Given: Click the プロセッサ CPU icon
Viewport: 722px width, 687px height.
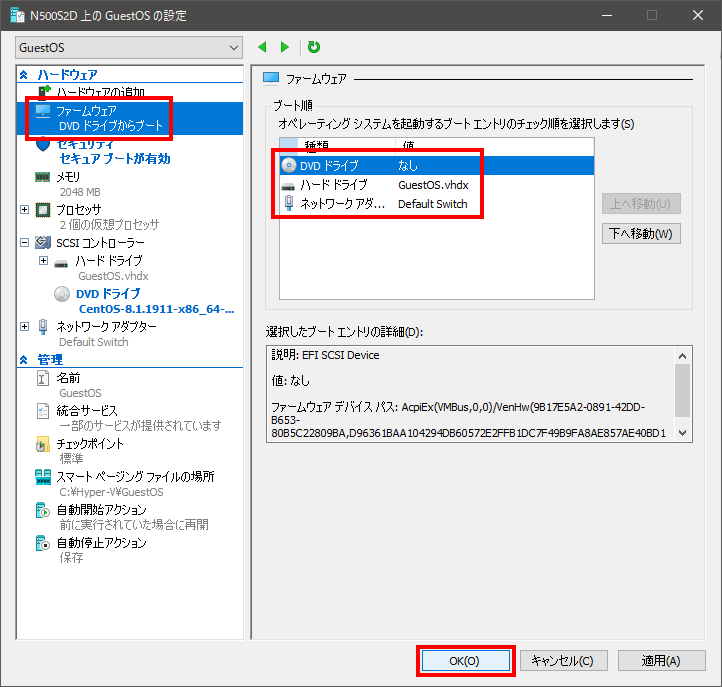Looking at the screenshot, I should 43,210.
